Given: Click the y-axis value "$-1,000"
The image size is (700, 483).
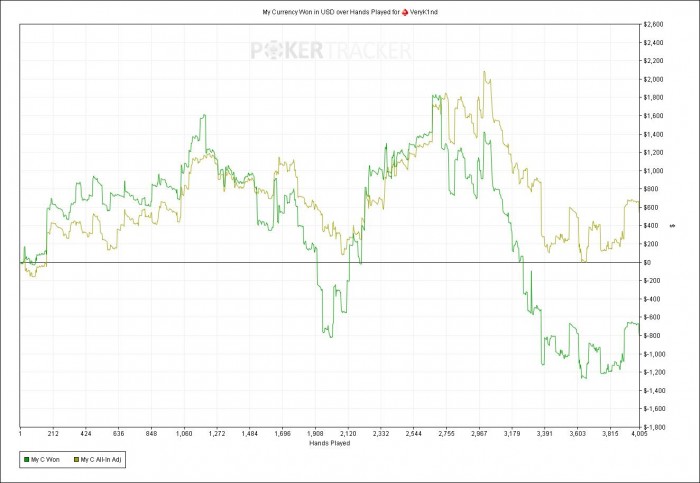Looking at the screenshot, I should [x=654, y=354].
